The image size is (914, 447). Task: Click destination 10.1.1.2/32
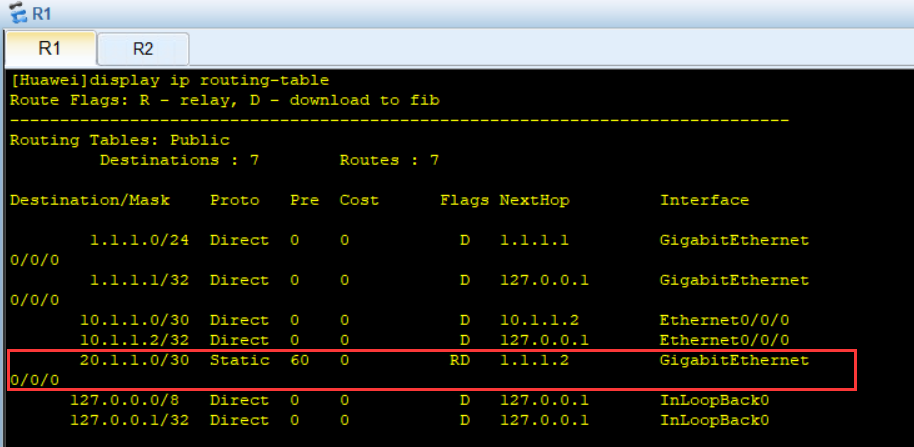[x=135, y=340]
